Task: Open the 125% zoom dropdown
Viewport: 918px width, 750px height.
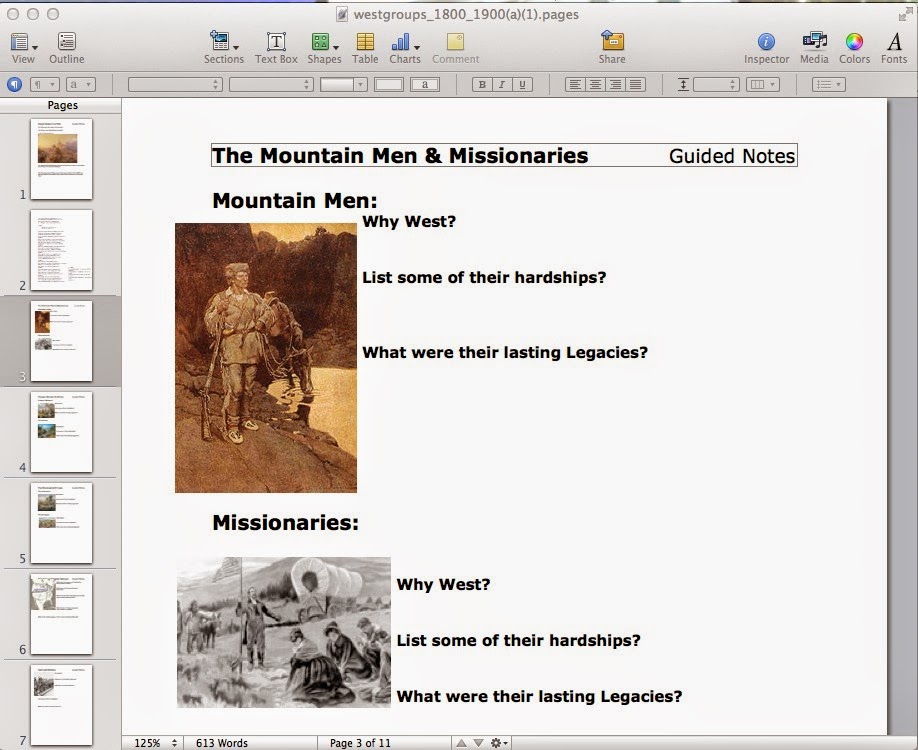Action: [154, 742]
